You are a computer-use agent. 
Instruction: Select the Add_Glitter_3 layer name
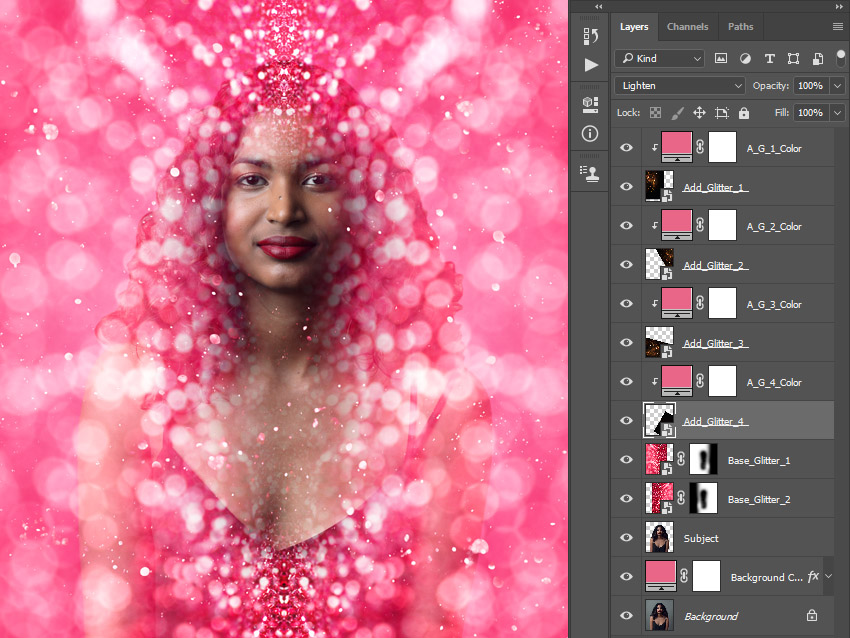coord(713,344)
